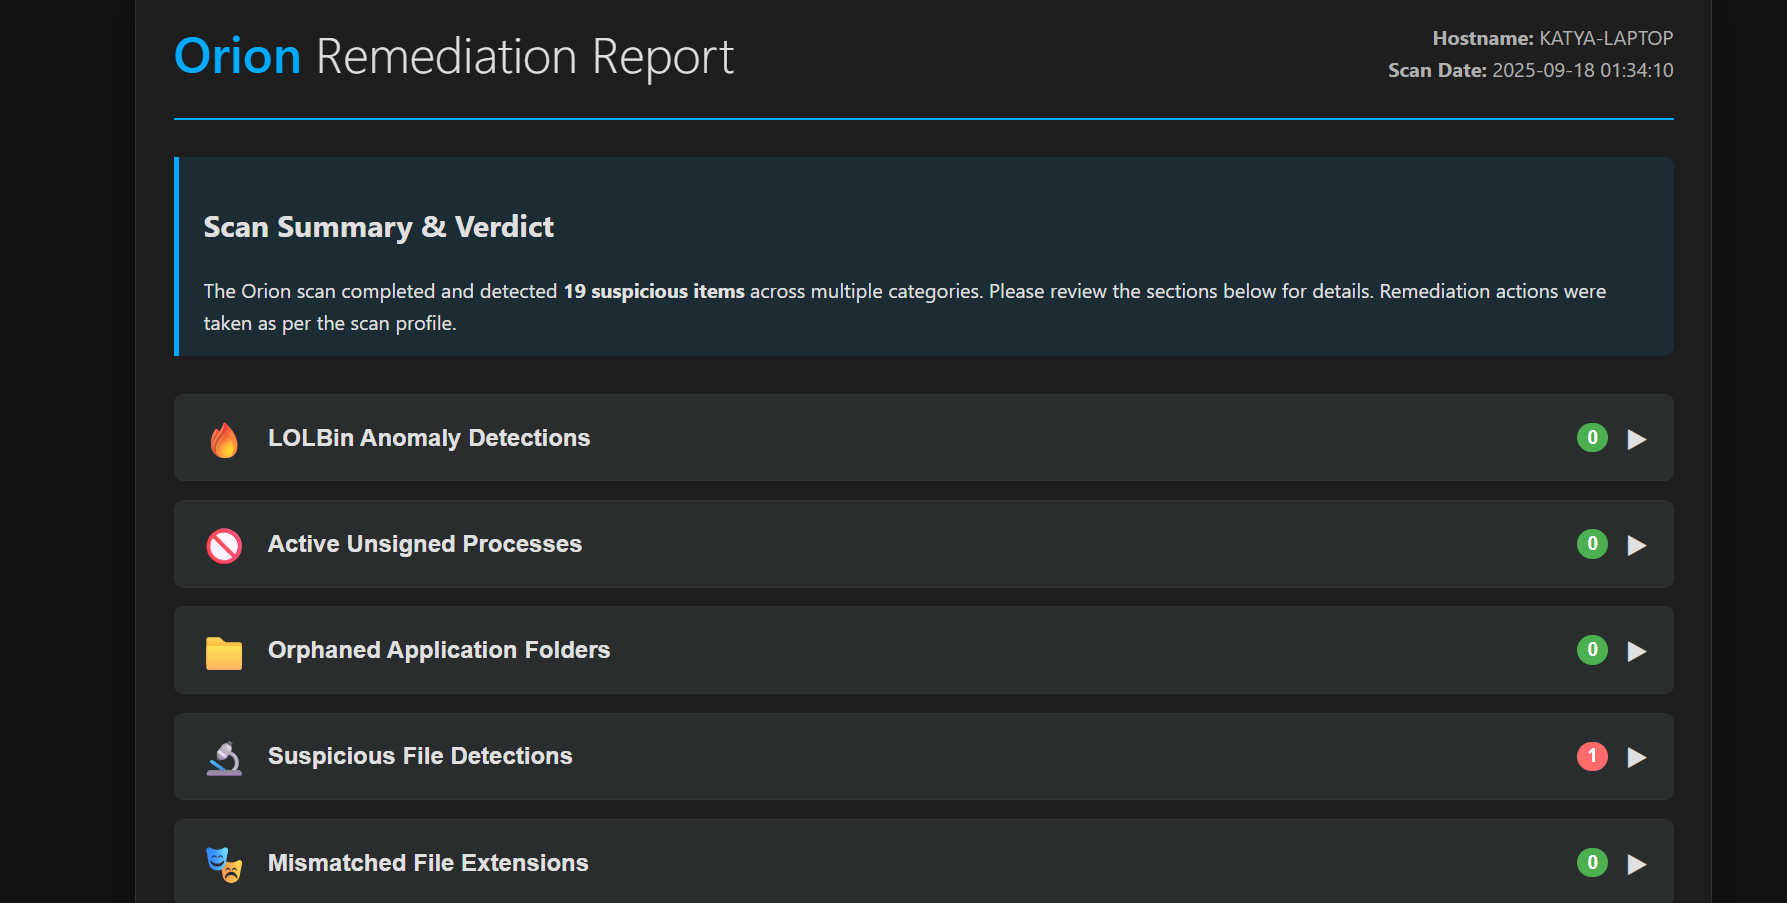Expand the Orphaned Application Folders arrow

[1637, 651]
